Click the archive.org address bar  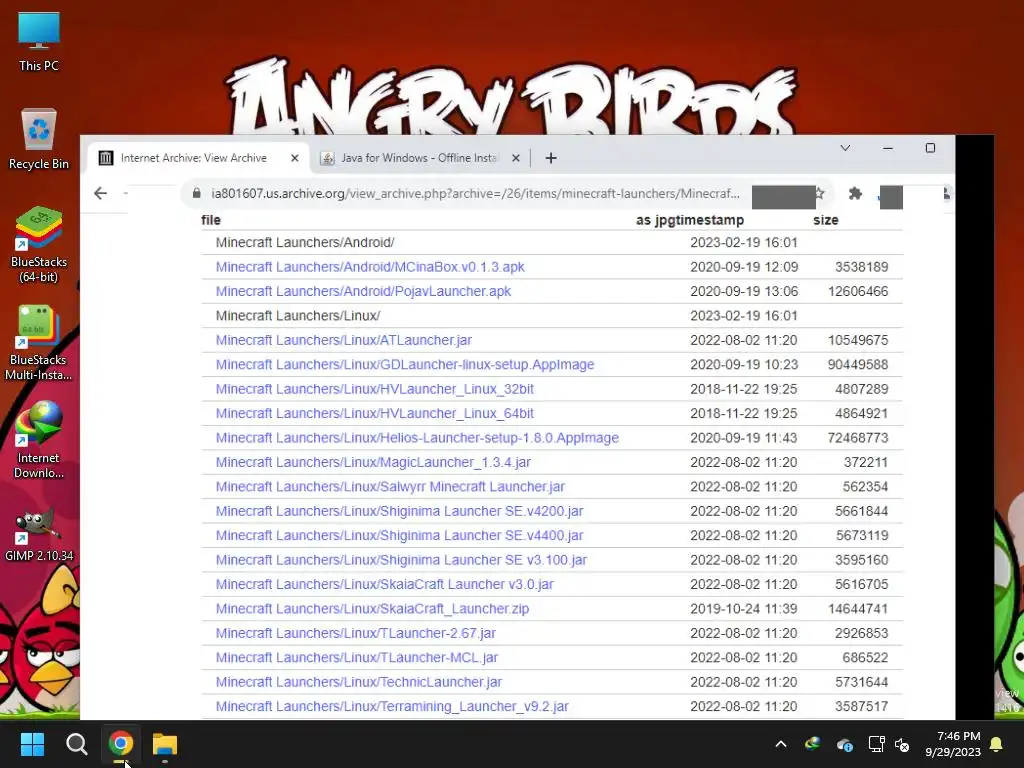tap(475, 193)
